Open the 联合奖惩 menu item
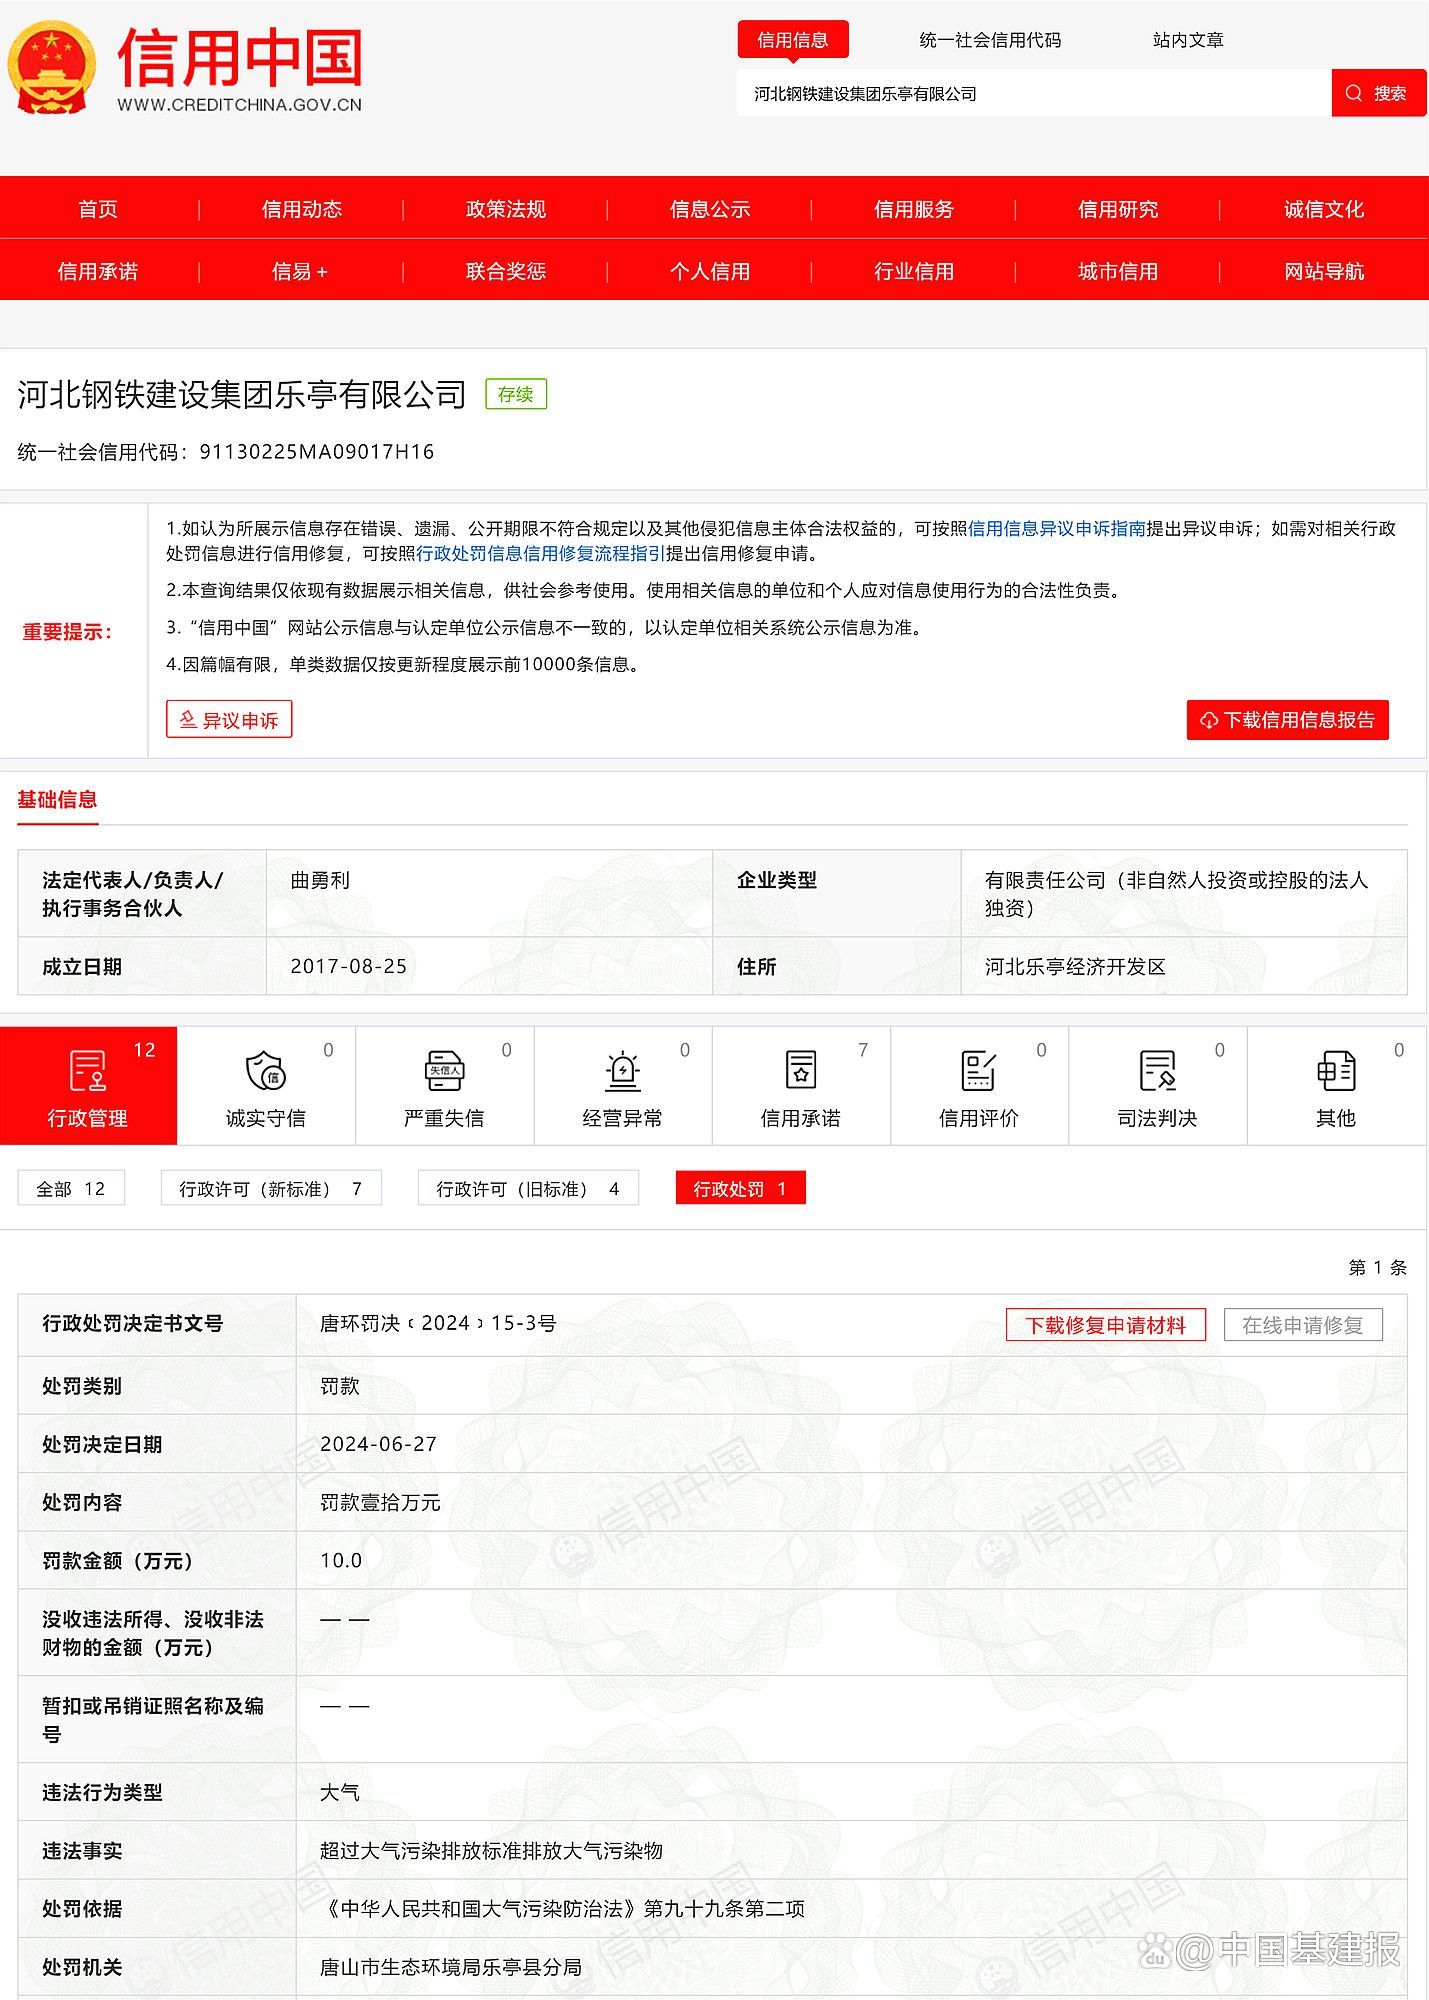Viewport: 1429px width, 2000px height. click(506, 271)
